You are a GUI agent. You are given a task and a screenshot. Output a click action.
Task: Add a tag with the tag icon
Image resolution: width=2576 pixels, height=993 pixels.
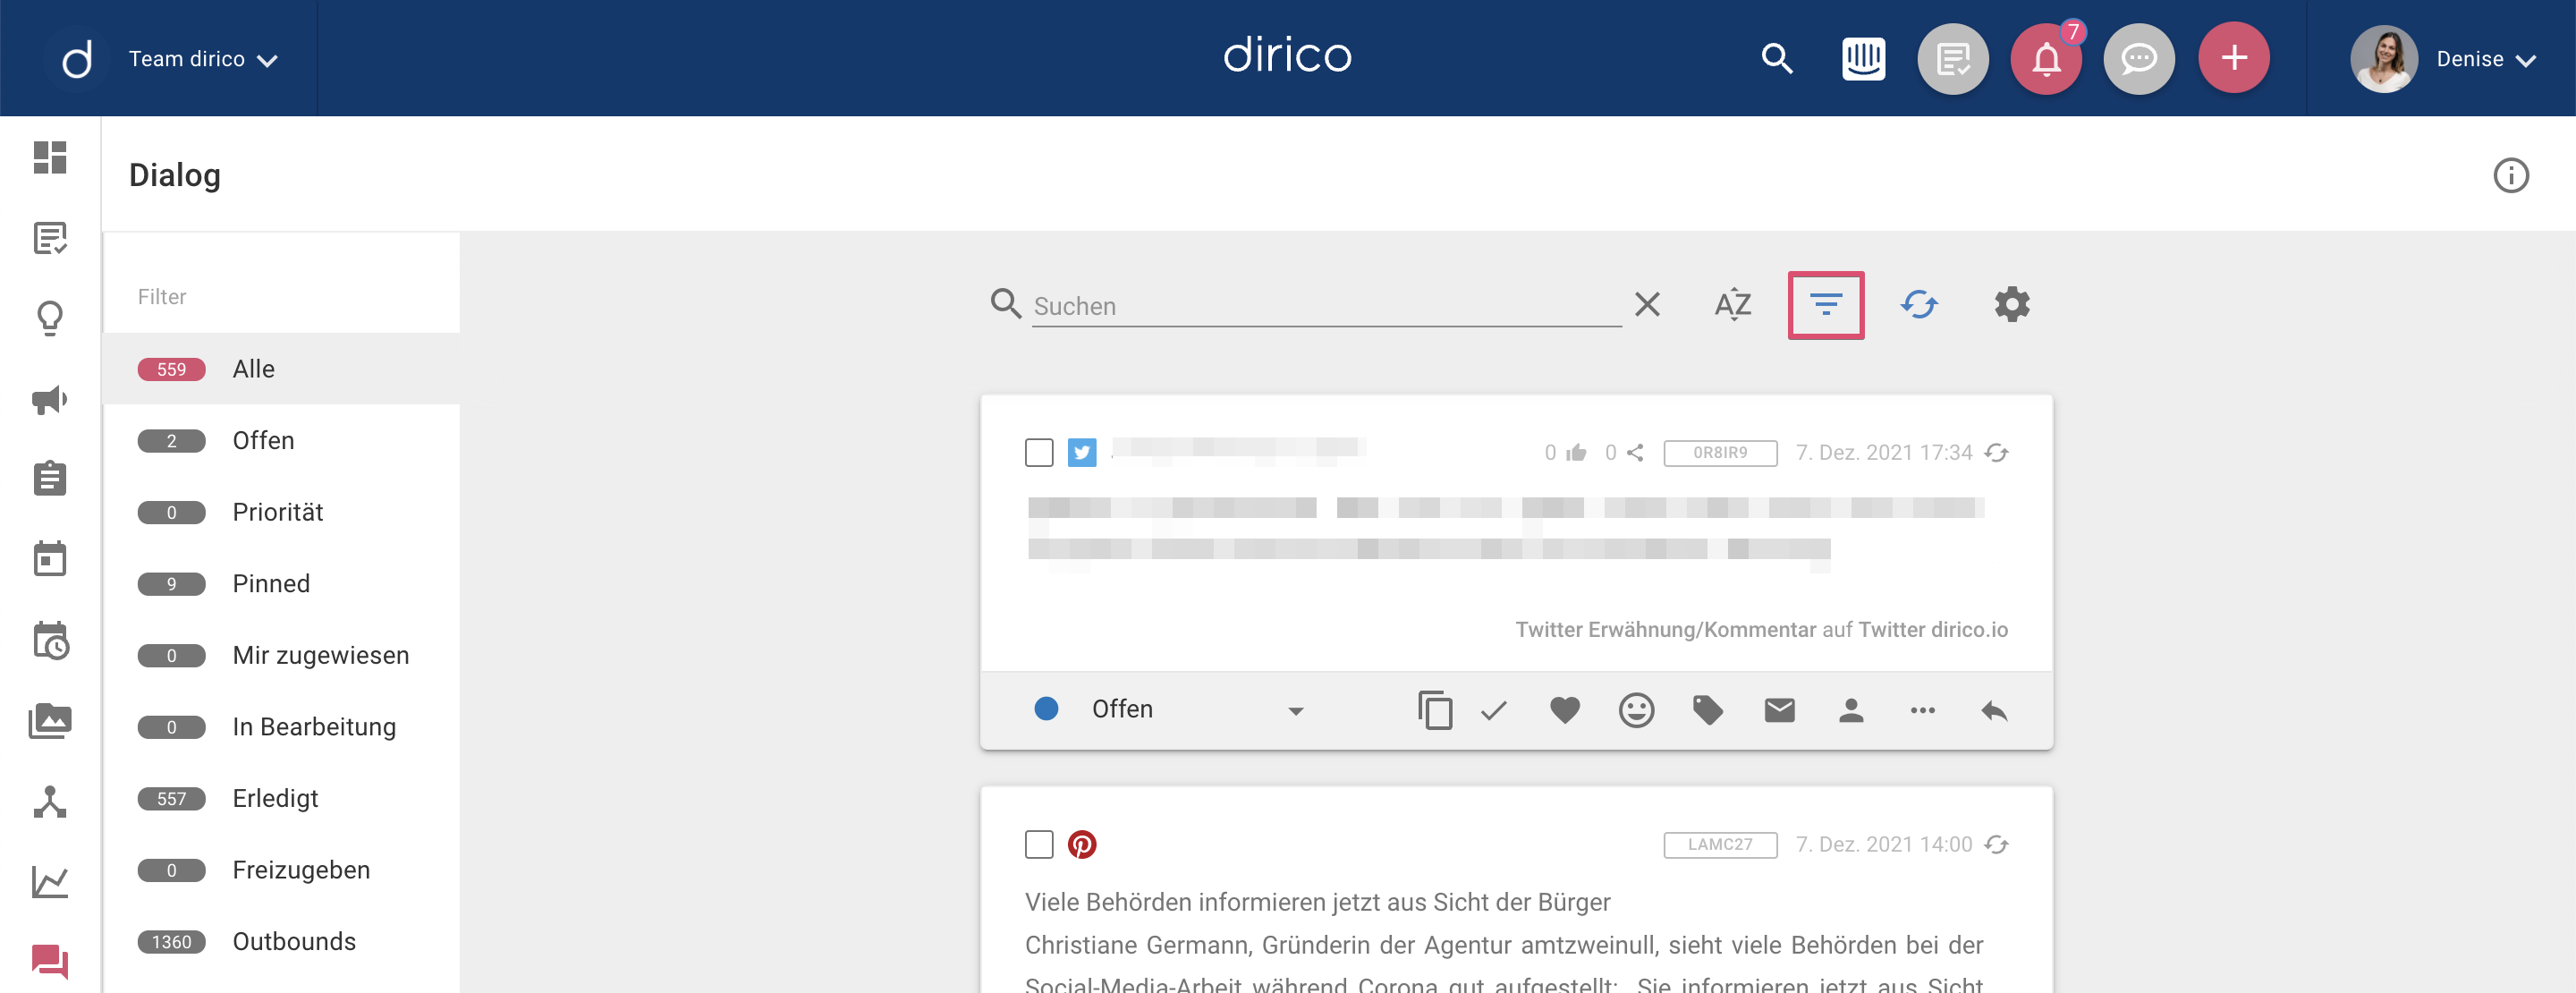coord(1707,710)
